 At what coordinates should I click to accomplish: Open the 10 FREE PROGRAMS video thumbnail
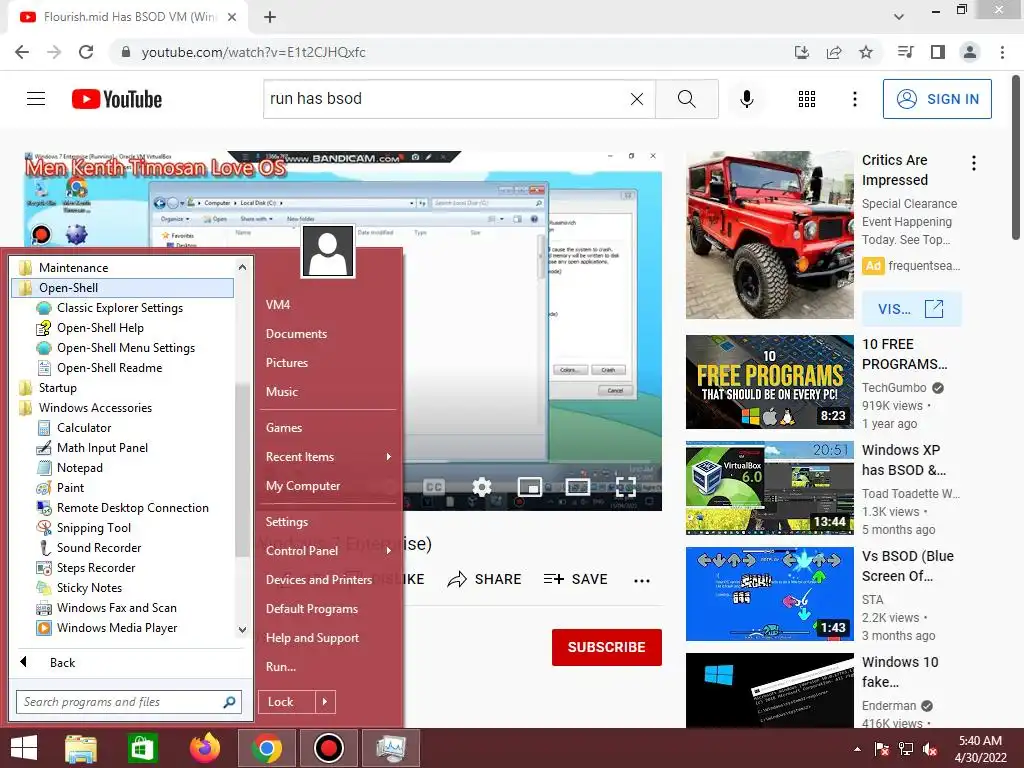(x=769, y=382)
